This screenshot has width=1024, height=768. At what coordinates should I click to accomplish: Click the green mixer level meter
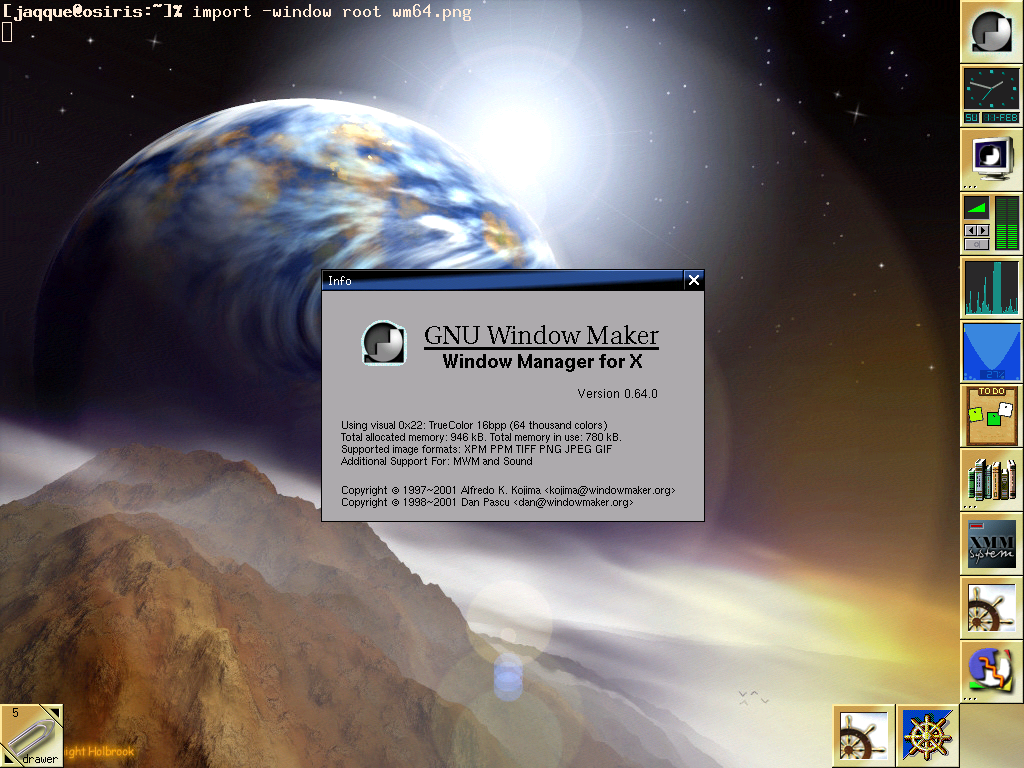tap(1007, 223)
